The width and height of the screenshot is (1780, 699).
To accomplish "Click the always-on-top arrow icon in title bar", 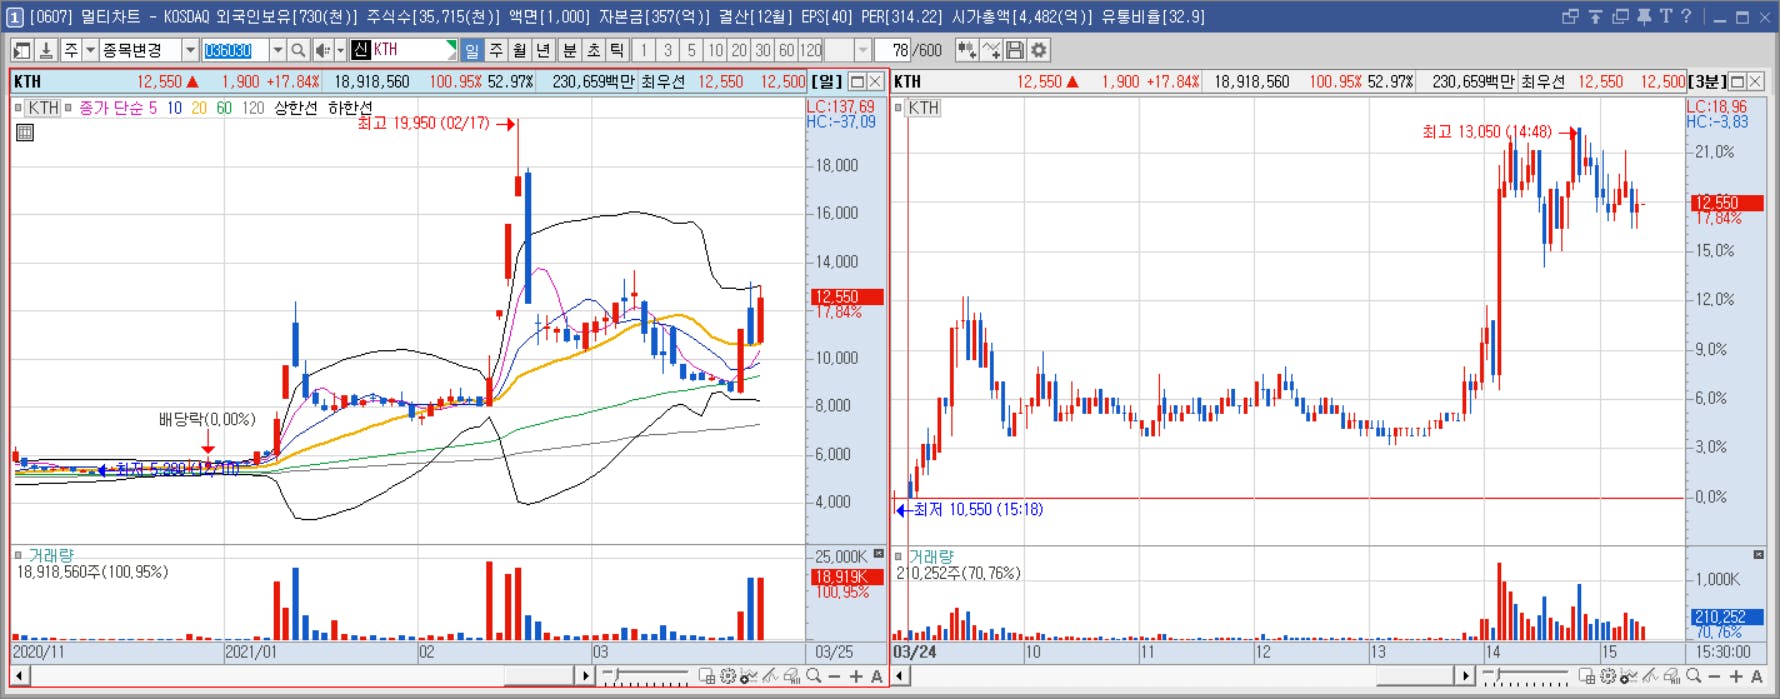I will tap(1595, 16).
